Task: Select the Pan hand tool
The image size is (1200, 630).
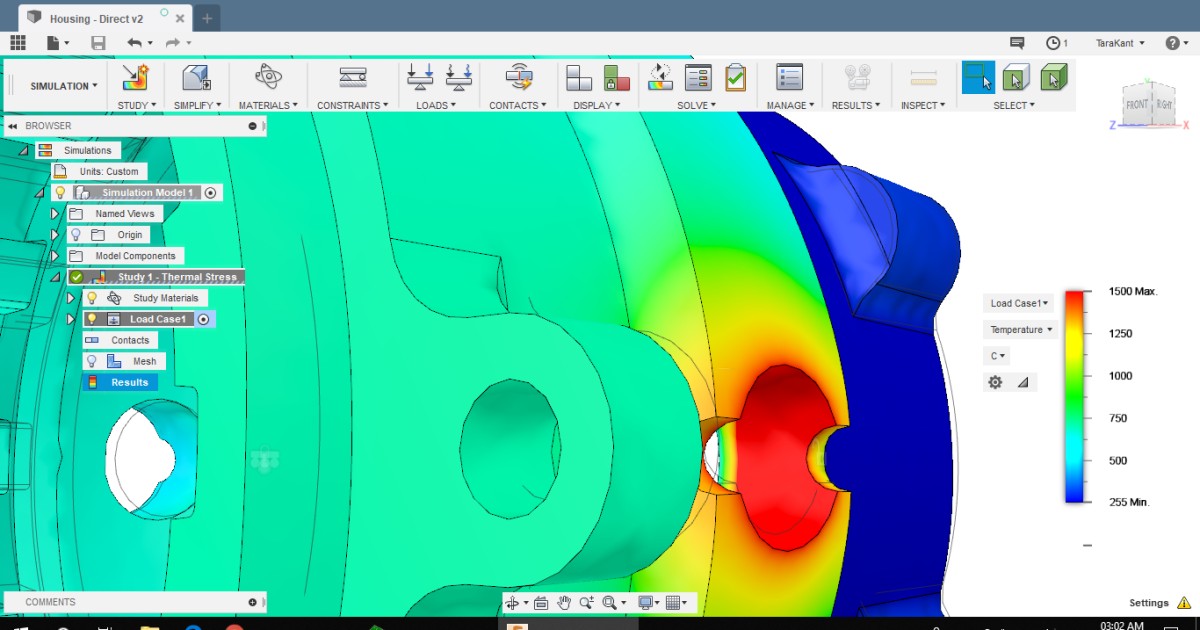Action: (564, 603)
